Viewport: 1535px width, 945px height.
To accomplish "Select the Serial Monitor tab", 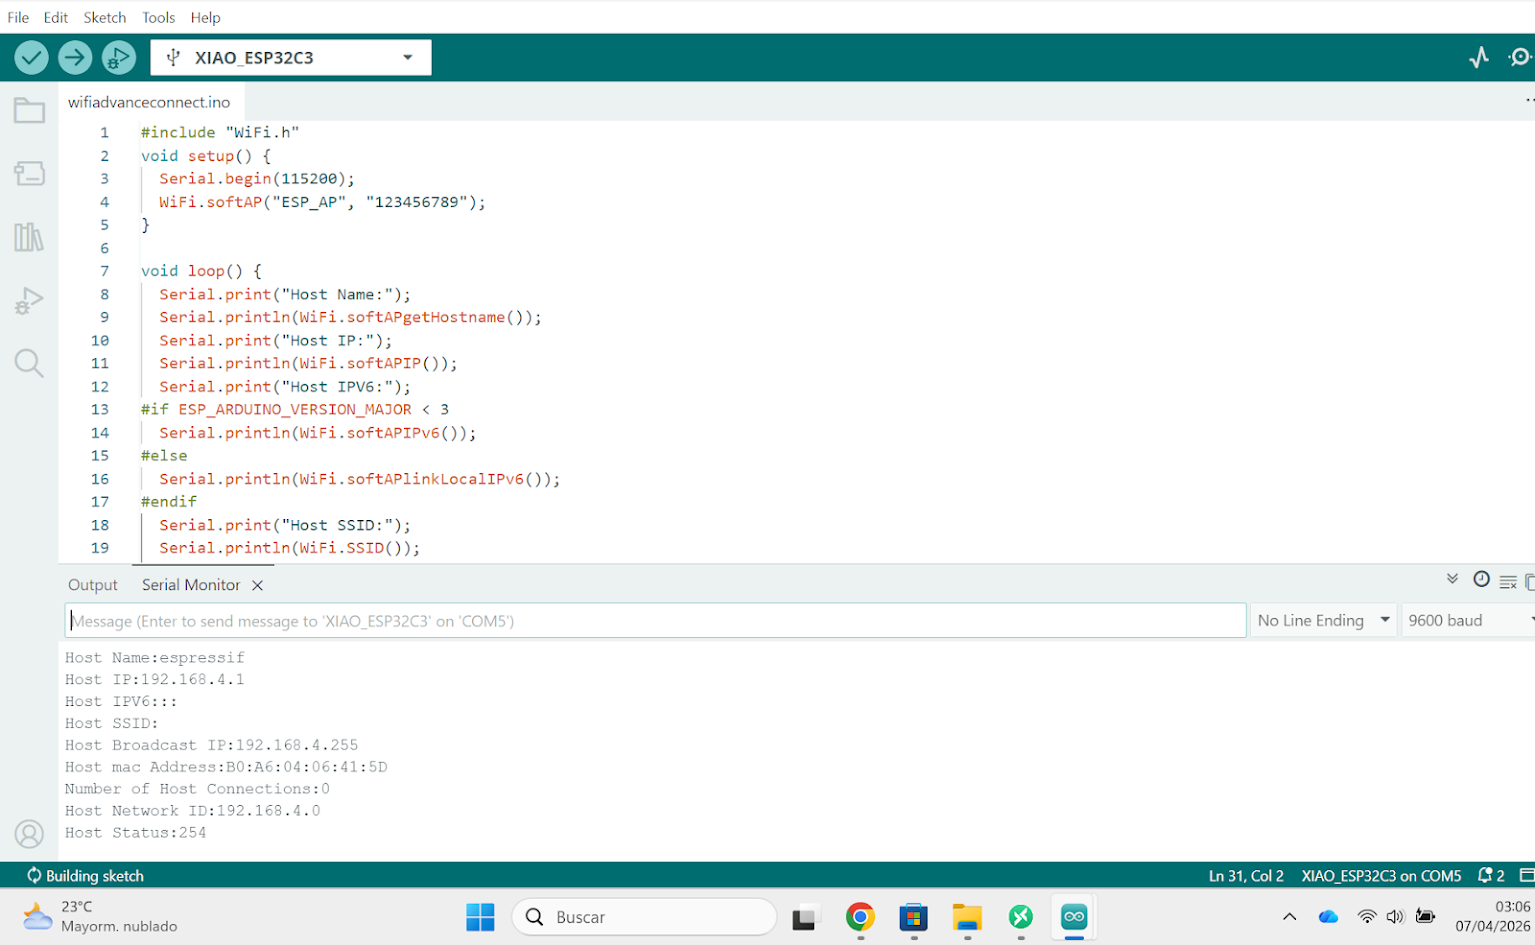I will point(191,585).
